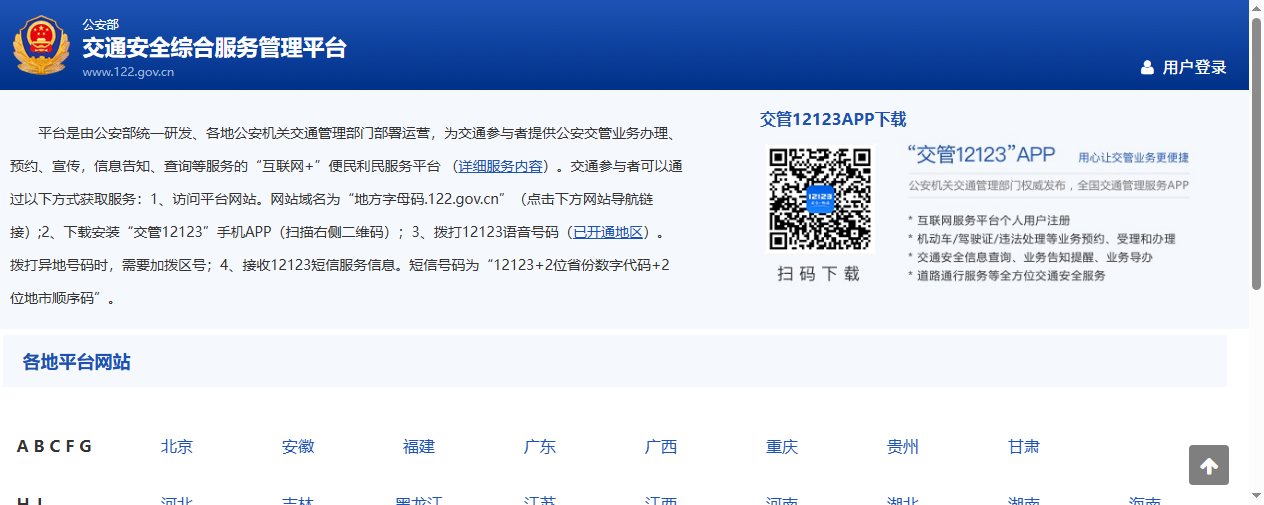Open the 详细服务内容 link
This screenshot has height=505, width=1264.
tap(500, 166)
